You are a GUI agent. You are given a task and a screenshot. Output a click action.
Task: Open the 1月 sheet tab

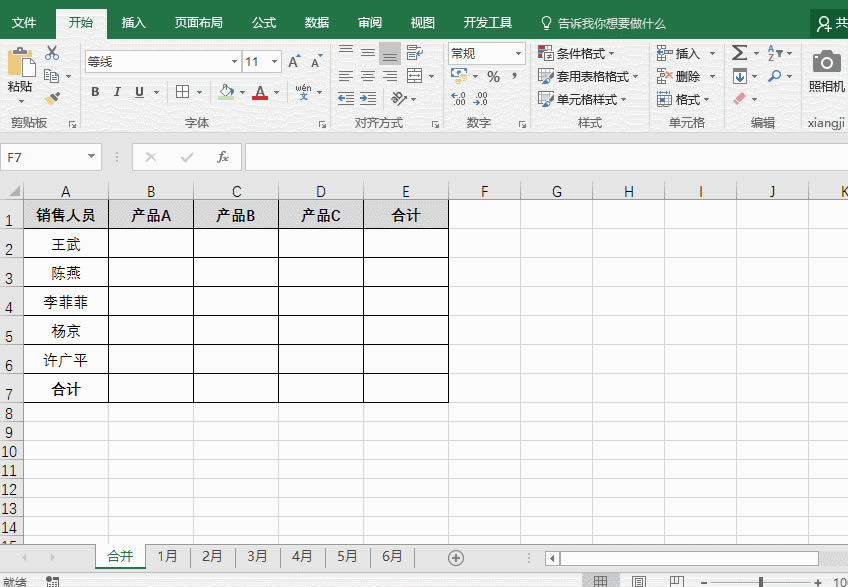[167, 557]
